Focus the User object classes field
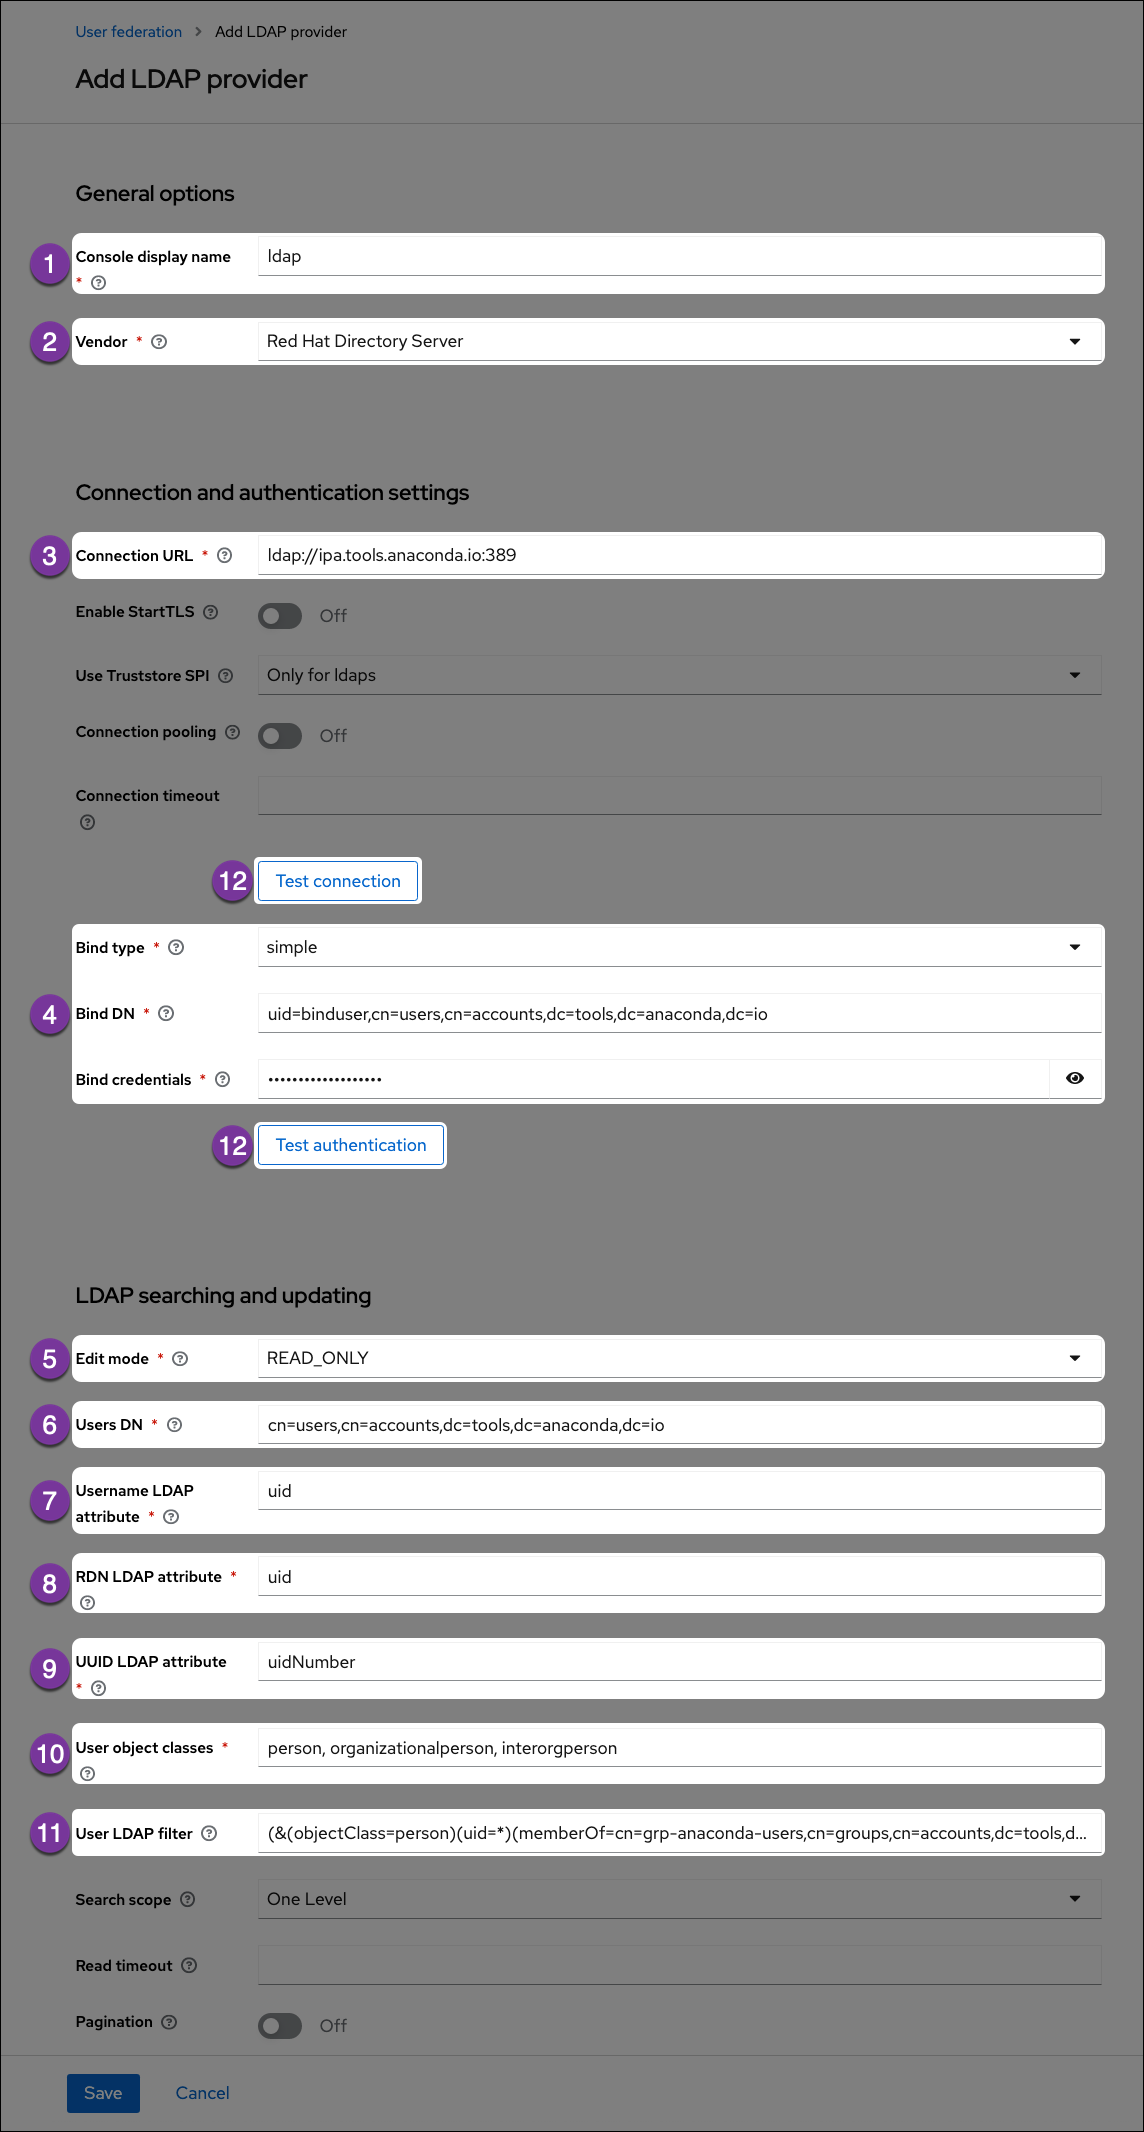The width and height of the screenshot is (1144, 2132). 680,1747
